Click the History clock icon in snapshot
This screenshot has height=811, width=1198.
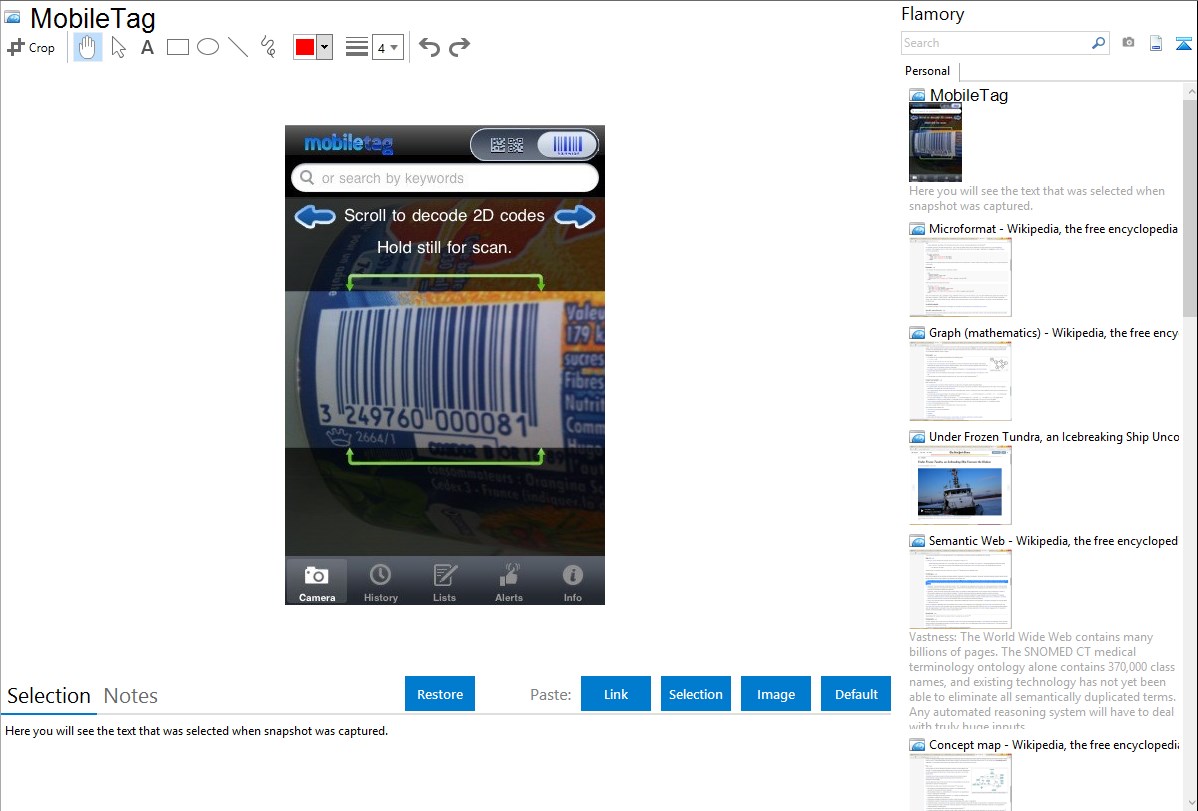380,575
